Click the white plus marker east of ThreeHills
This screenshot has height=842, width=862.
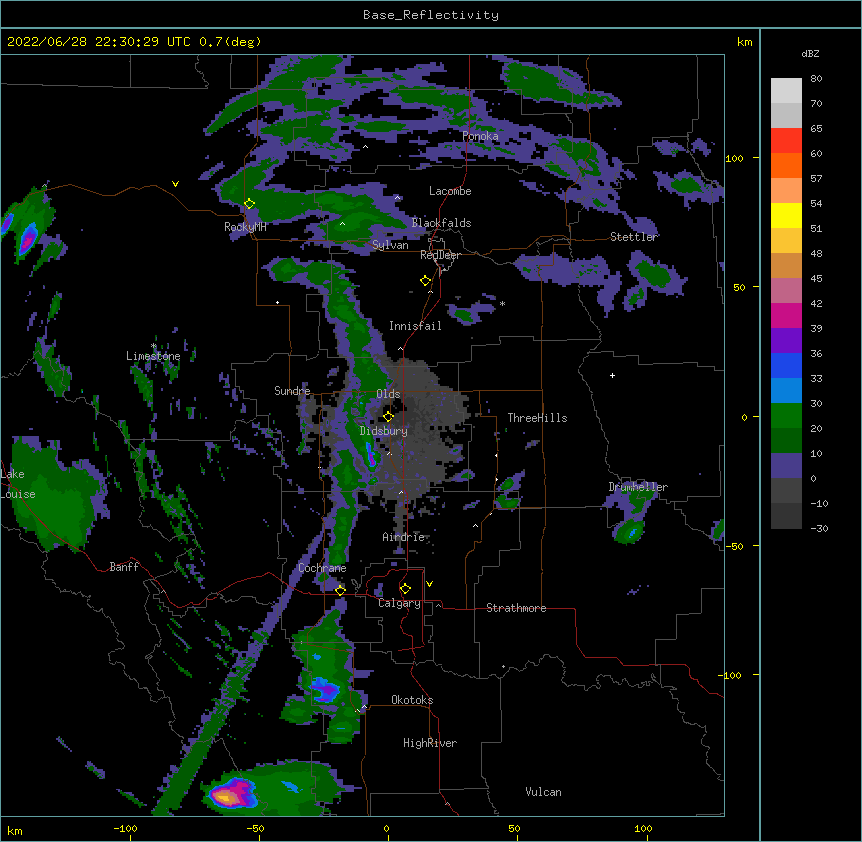(x=612, y=375)
